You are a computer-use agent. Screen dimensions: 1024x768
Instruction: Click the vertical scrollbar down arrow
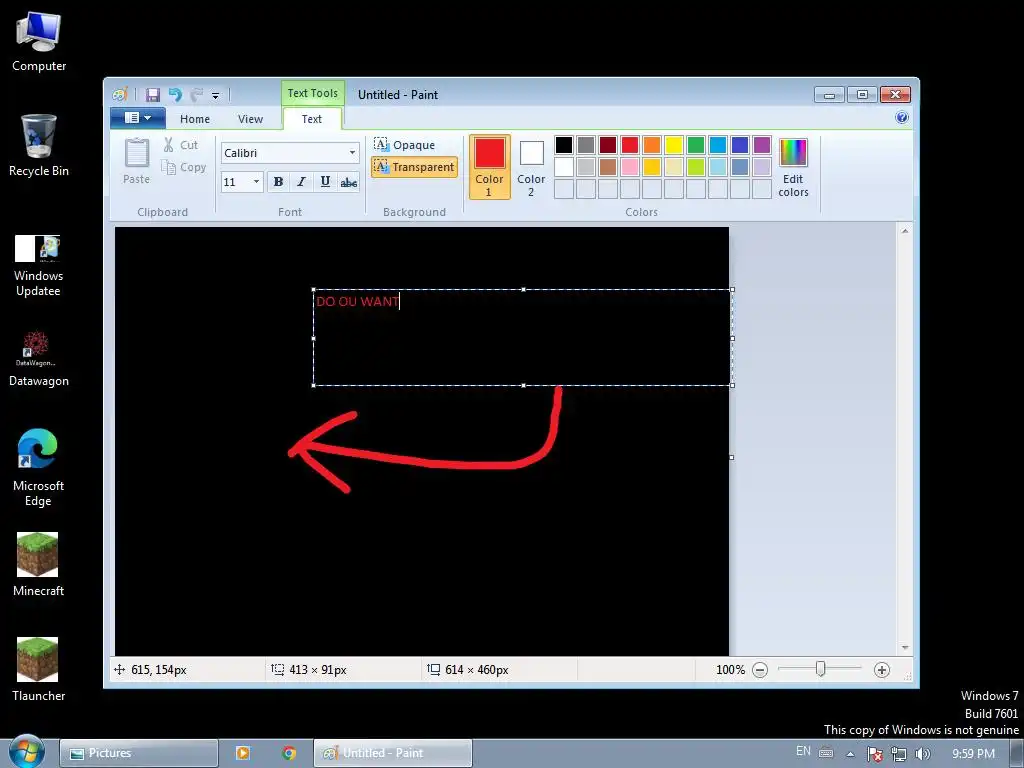coord(904,647)
